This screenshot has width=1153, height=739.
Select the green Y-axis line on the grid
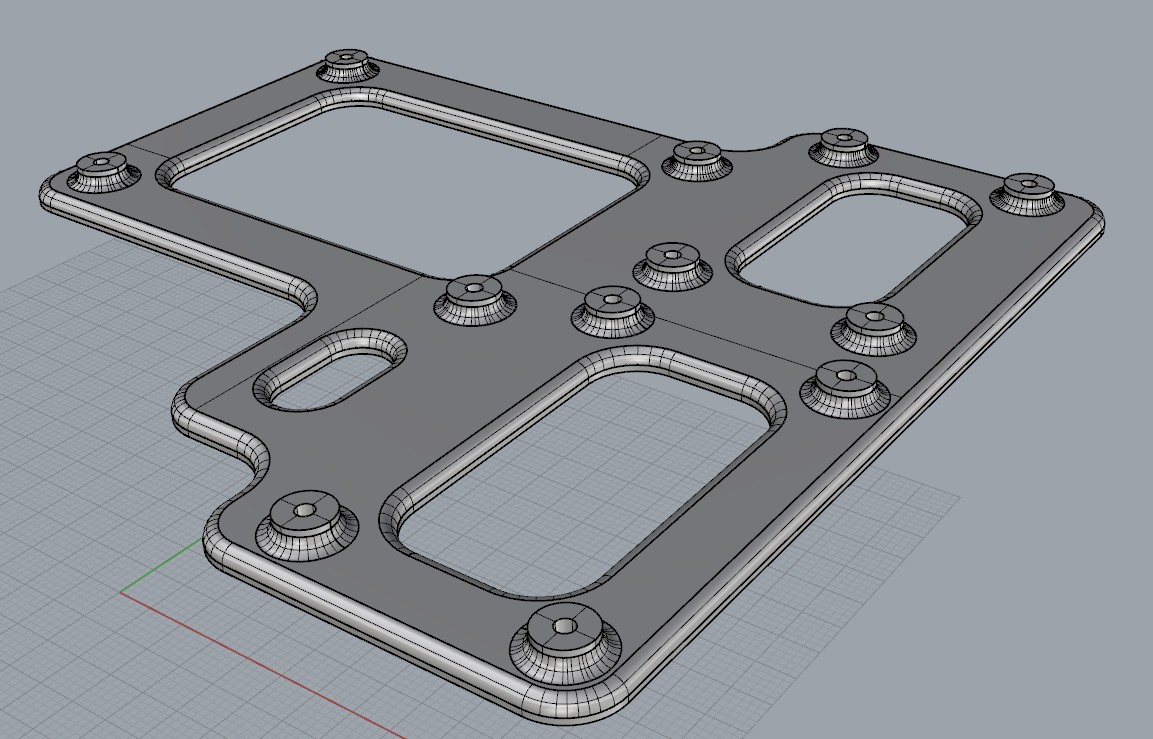point(163,565)
